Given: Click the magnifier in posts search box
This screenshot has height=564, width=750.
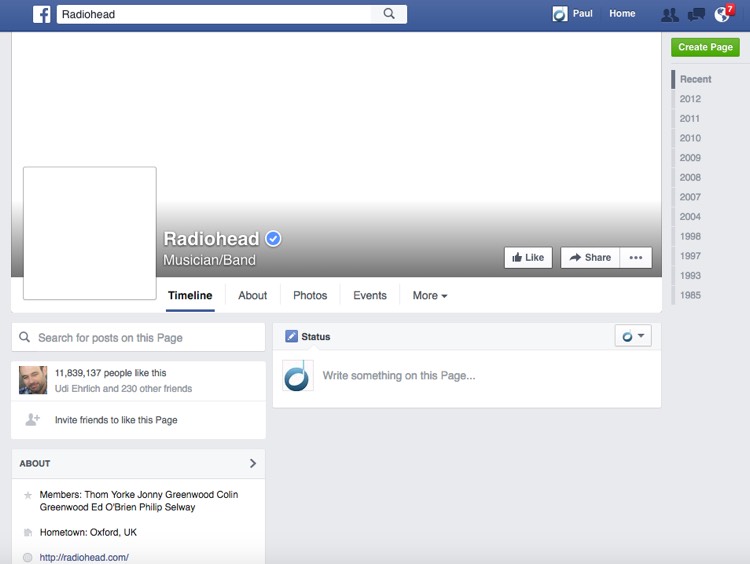Looking at the screenshot, I should coord(24,337).
